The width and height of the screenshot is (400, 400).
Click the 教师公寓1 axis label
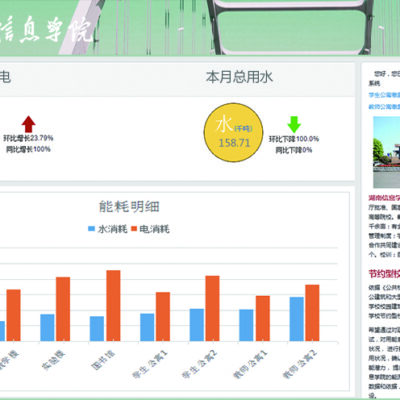250,364
